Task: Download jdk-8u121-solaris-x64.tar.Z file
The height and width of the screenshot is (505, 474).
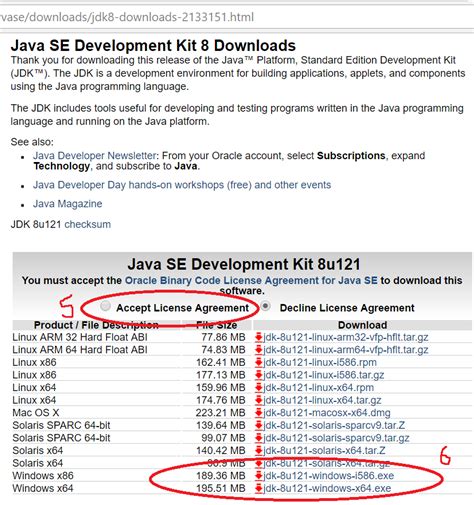Action: click(x=324, y=451)
